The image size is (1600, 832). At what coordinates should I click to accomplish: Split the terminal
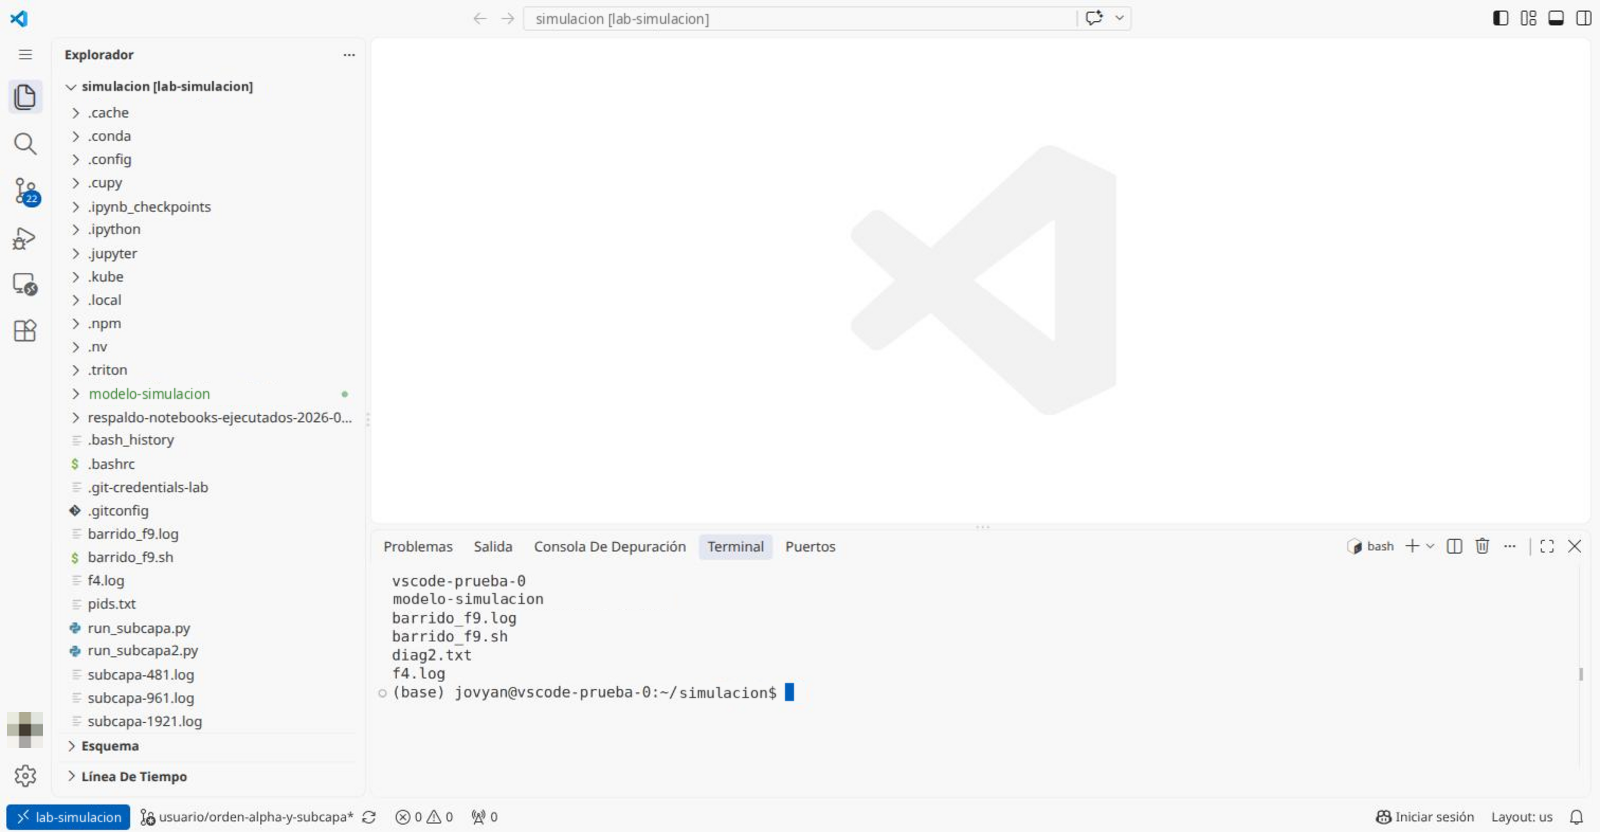1455,546
